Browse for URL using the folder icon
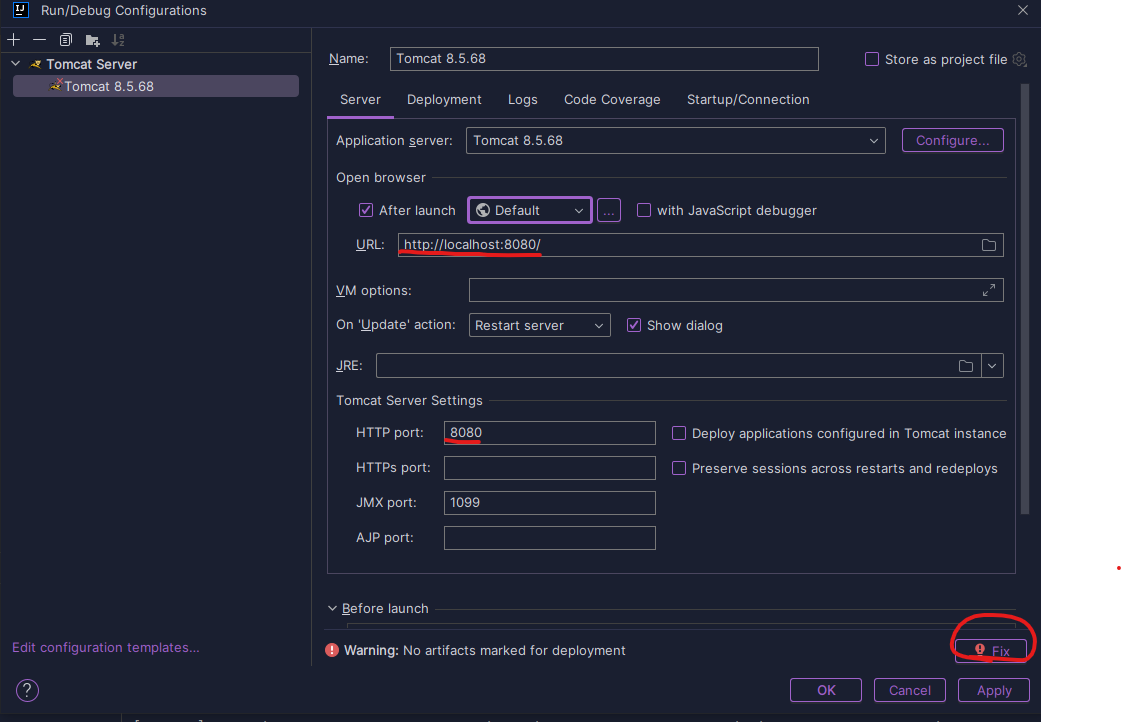The width and height of the screenshot is (1121, 722). tap(989, 245)
